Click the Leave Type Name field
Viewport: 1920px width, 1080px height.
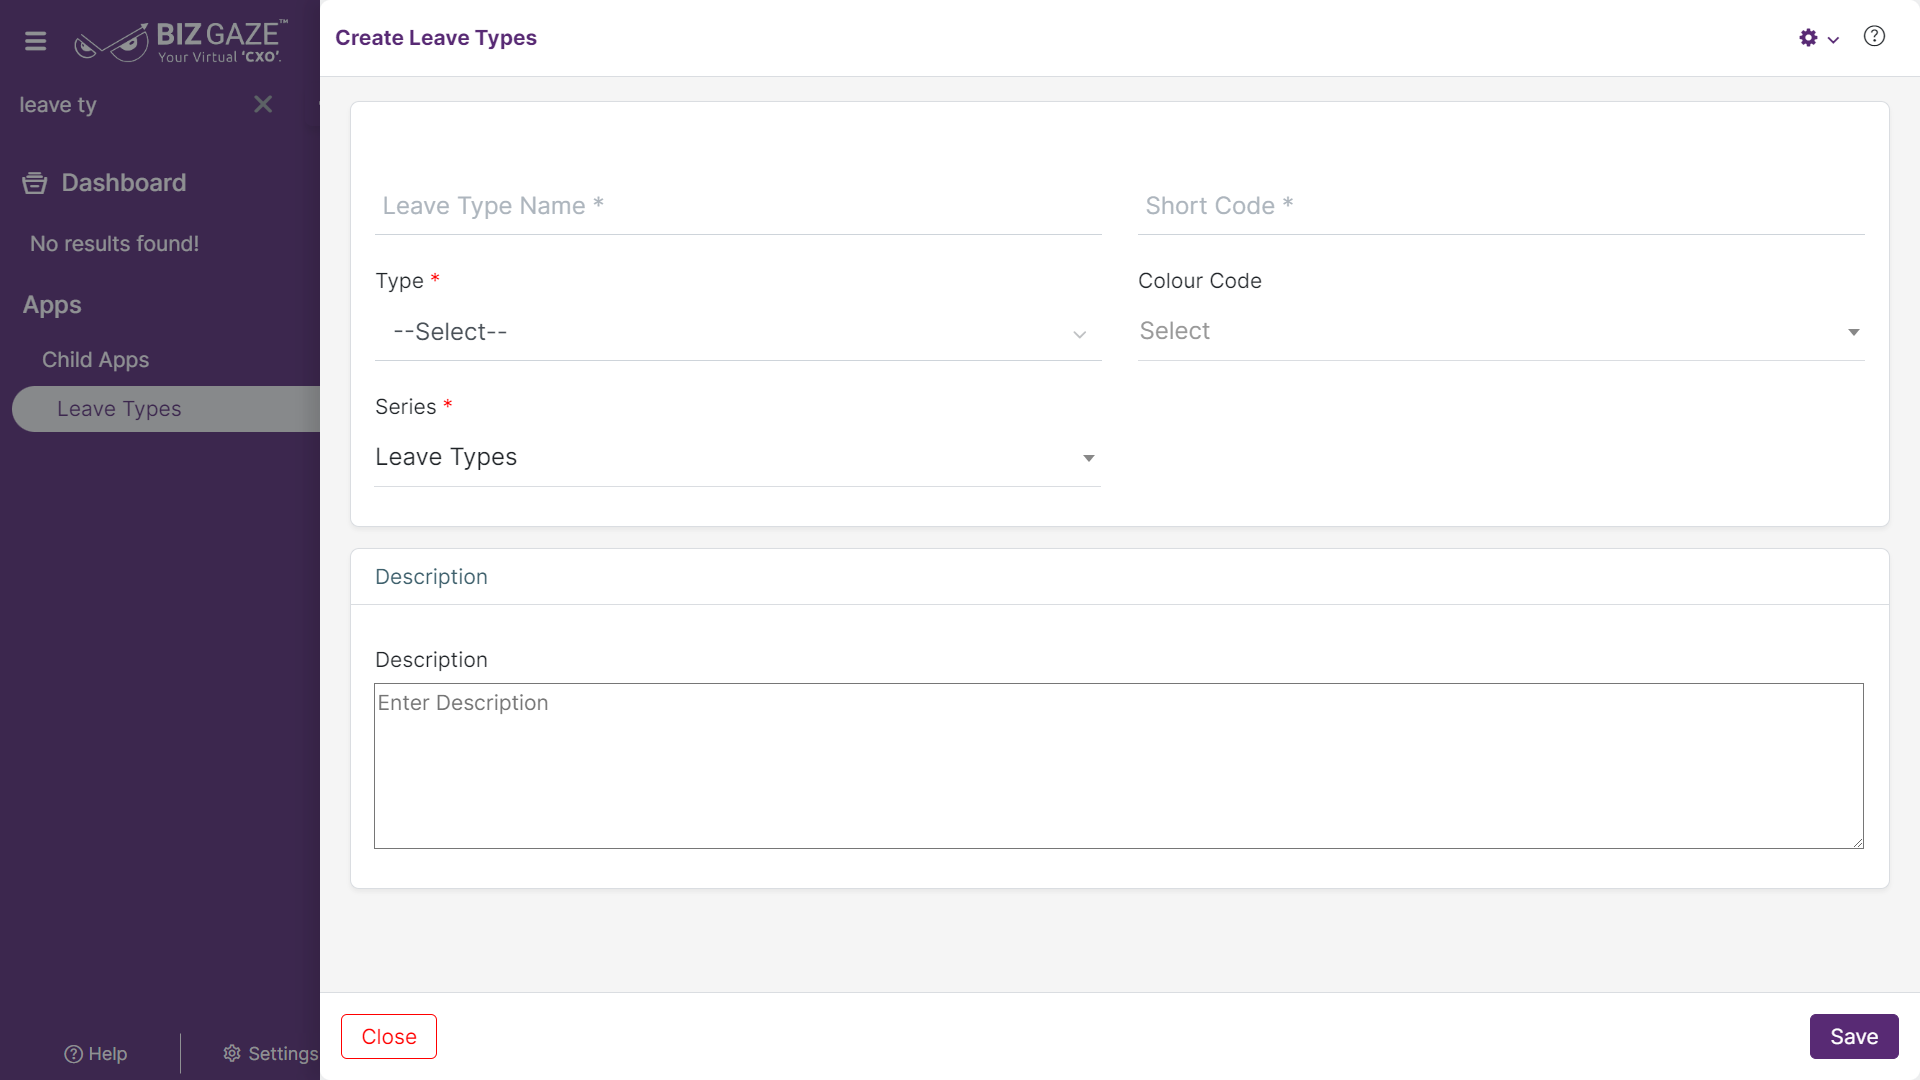[x=738, y=206]
